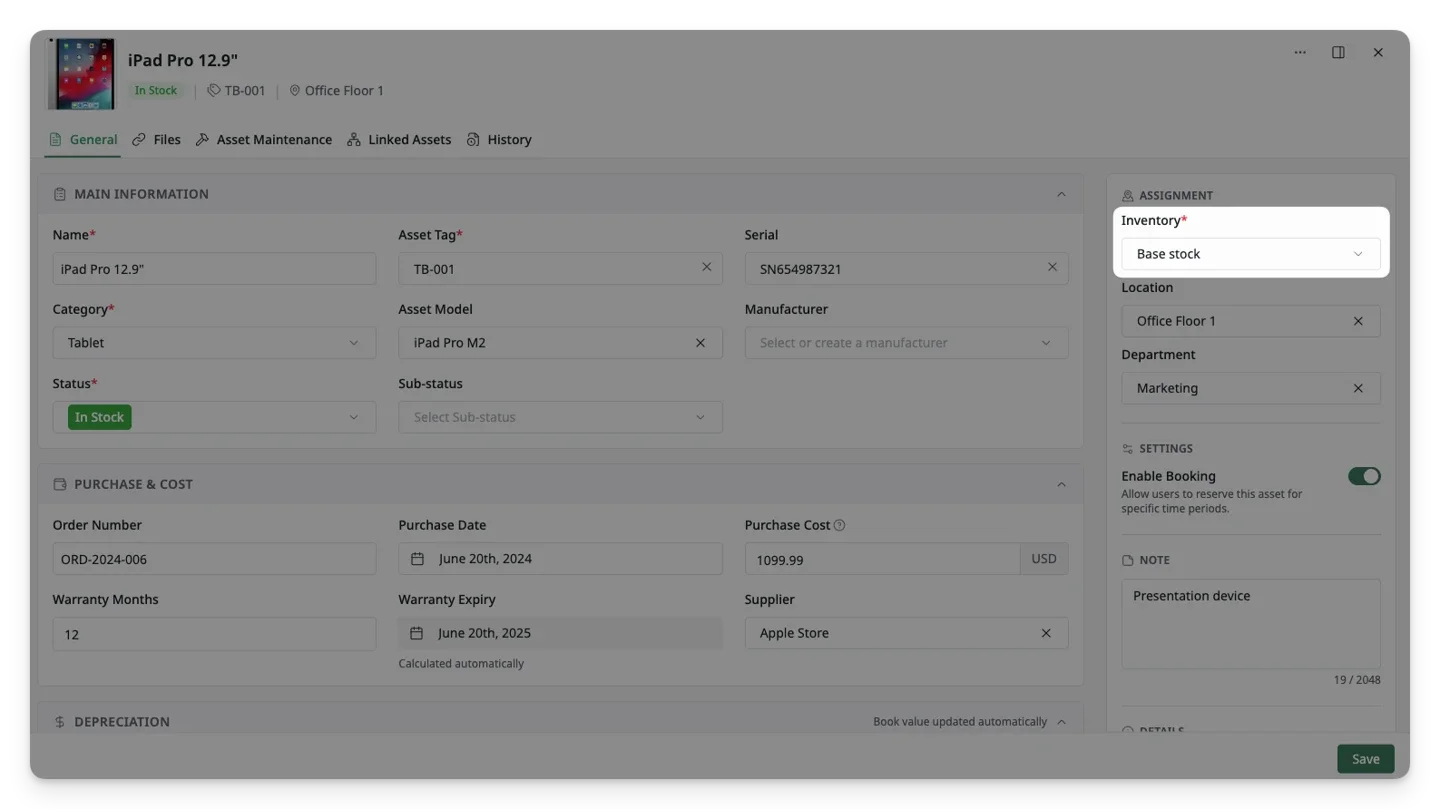The height and width of the screenshot is (809, 1440).
Task: Collapse the Purchase & Cost section
Action: pos(1061,484)
